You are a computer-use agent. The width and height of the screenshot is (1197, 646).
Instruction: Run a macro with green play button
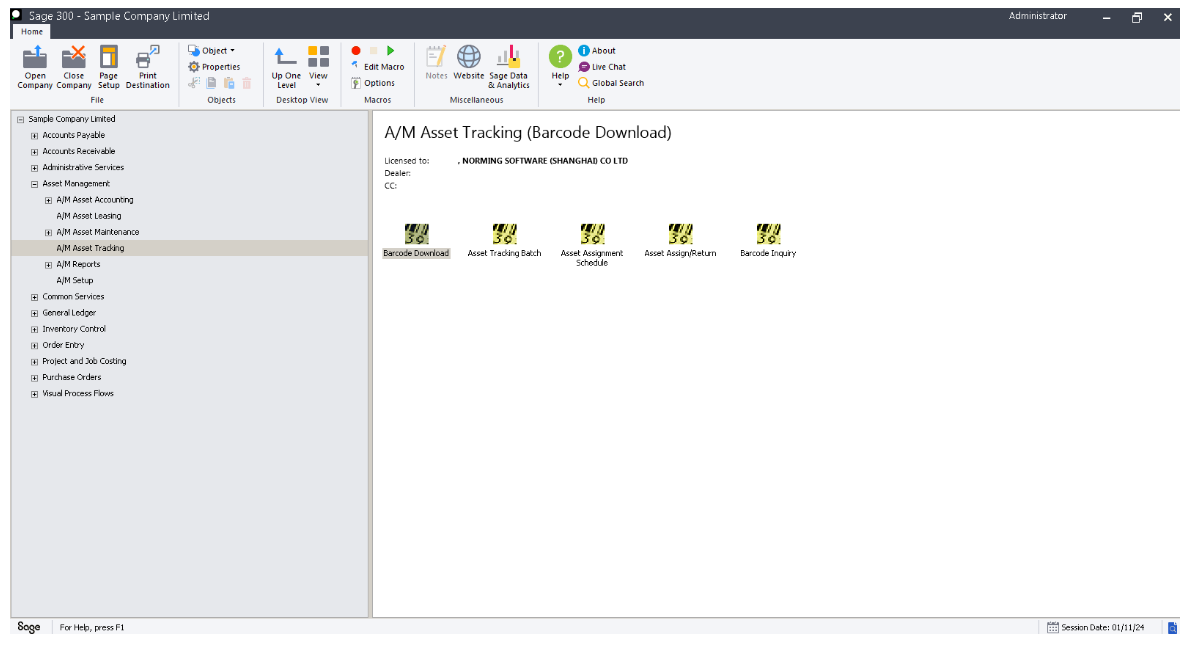[391, 50]
